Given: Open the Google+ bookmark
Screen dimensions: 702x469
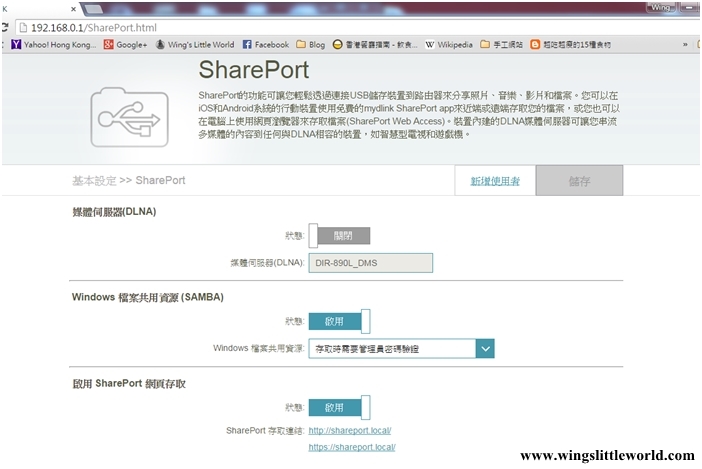Looking at the screenshot, I should (x=124, y=44).
